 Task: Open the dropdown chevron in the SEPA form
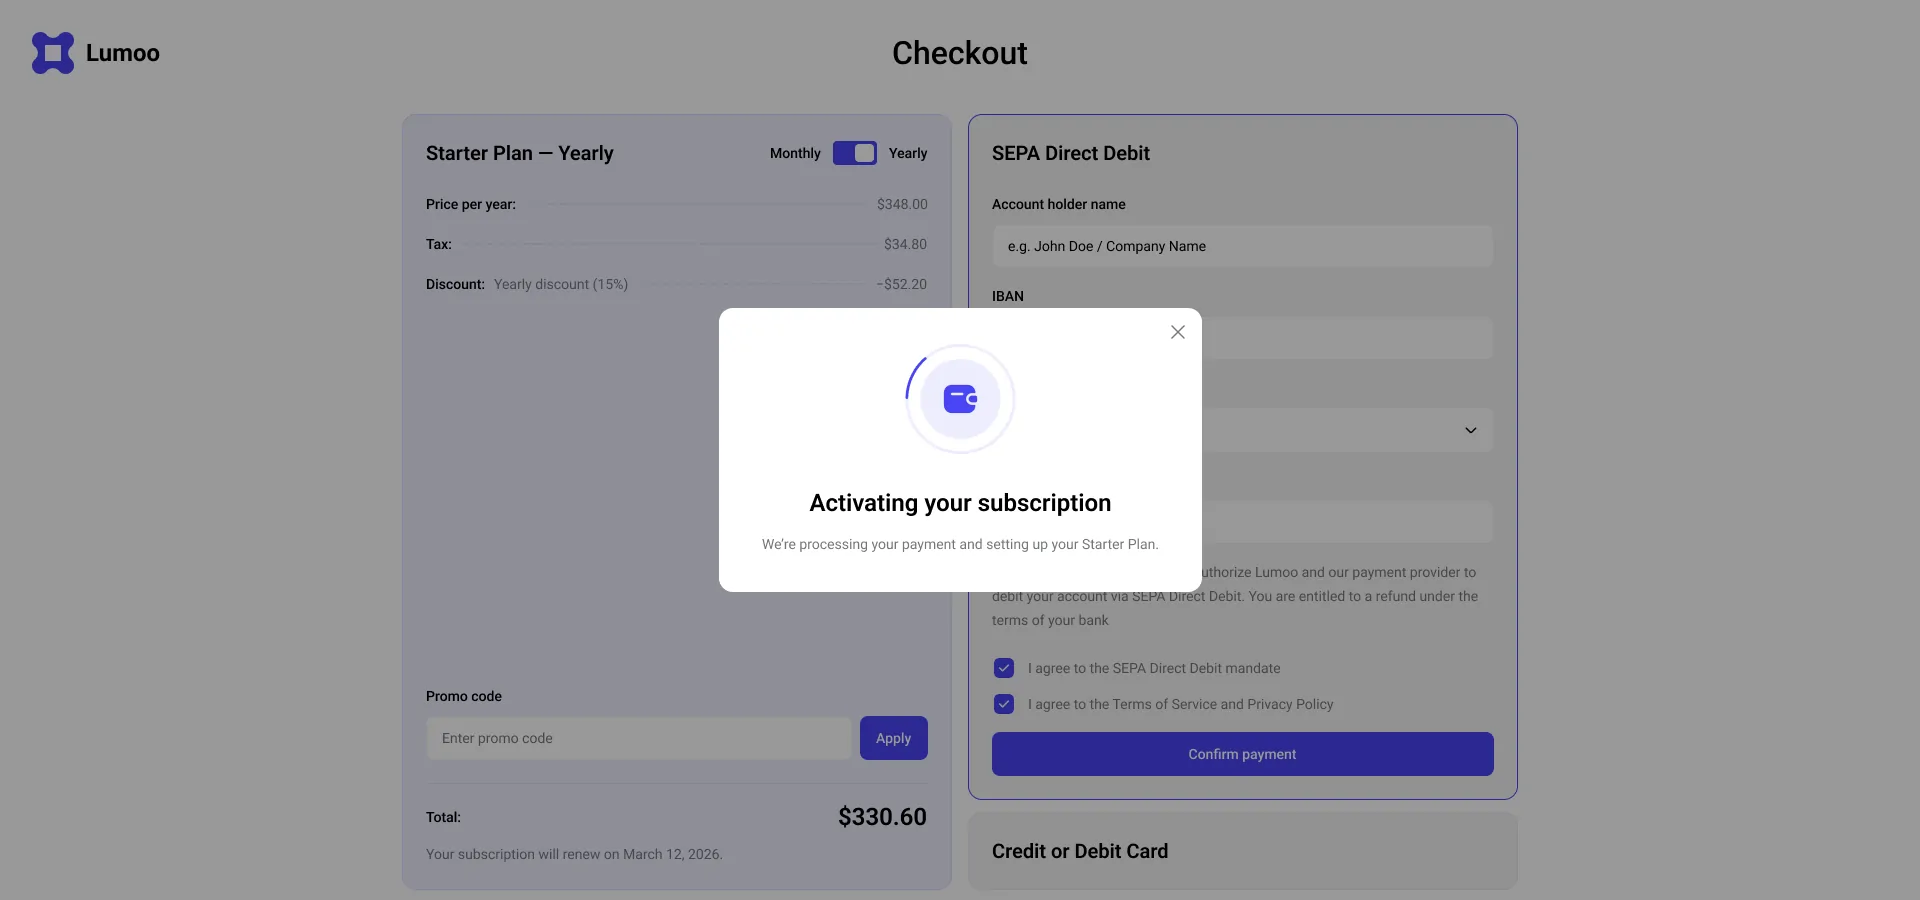click(x=1471, y=430)
